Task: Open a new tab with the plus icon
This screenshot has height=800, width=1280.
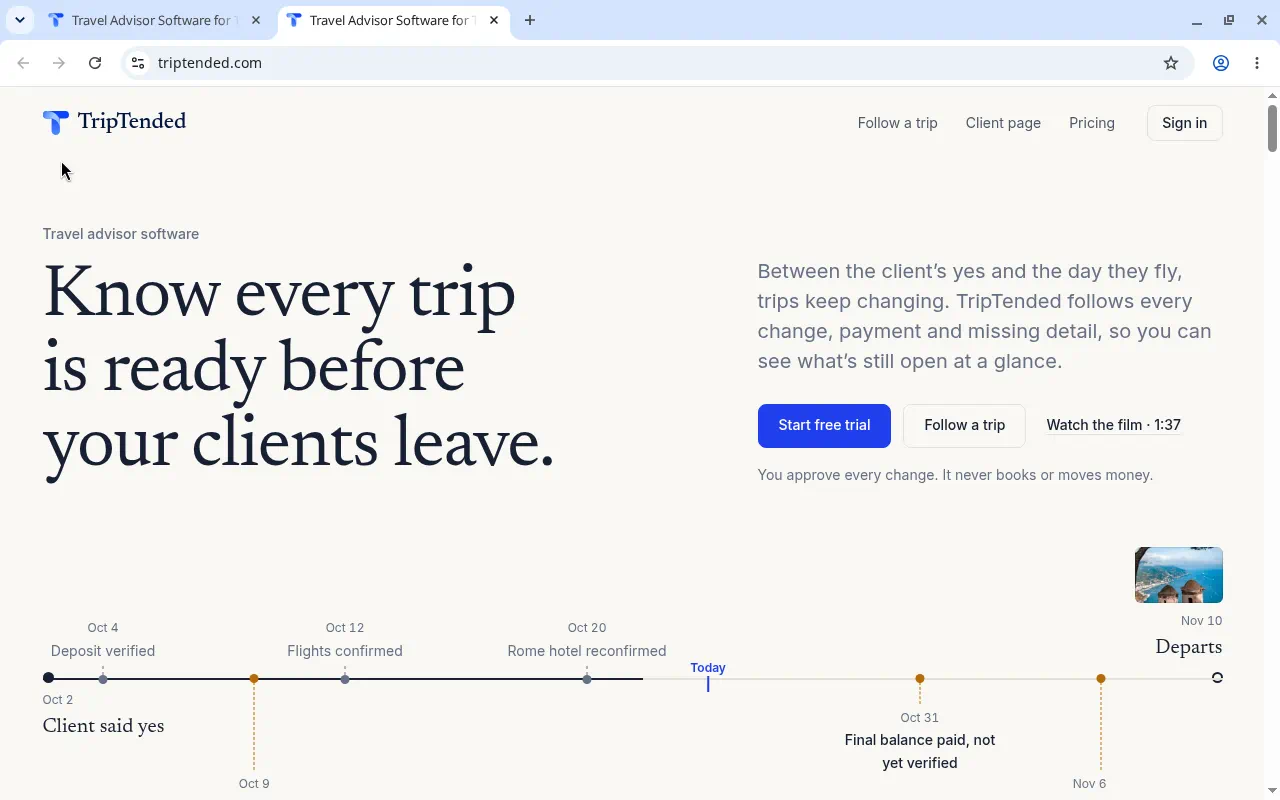Action: tap(530, 20)
